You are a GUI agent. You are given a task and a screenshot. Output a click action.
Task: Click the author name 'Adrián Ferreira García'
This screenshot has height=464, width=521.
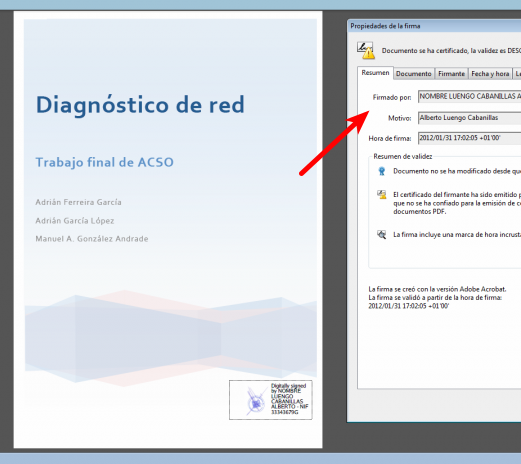[79, 202]
